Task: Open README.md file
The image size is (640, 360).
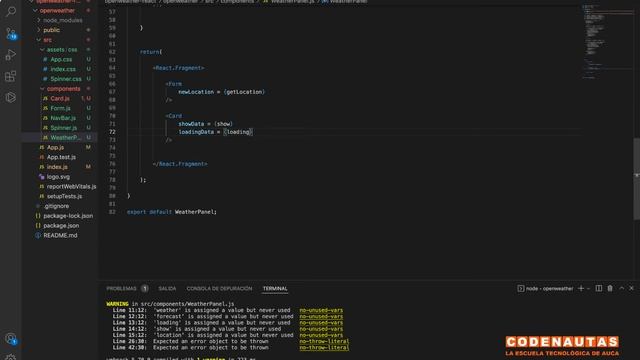Action: tap(60, 236)
